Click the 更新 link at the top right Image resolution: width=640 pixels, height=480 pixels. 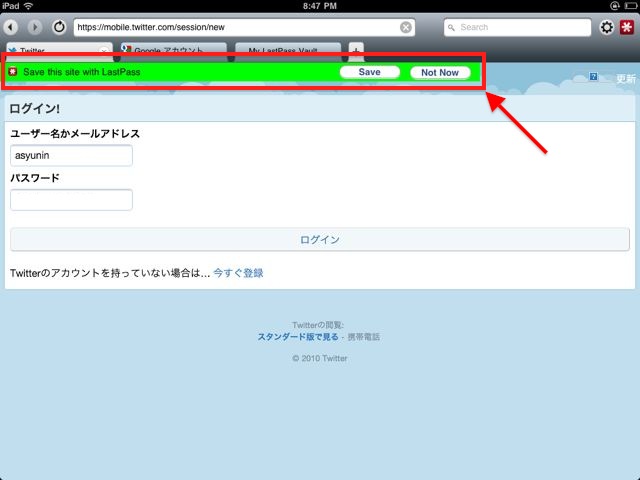tap(626, 78)
